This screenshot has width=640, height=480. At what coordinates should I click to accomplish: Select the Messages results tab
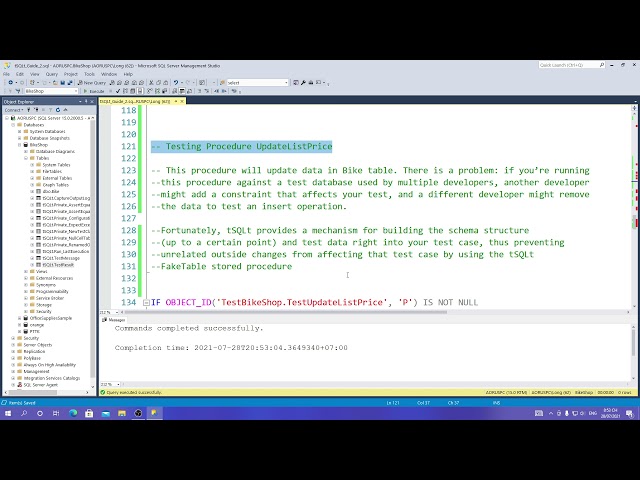[x=114, y=320]
